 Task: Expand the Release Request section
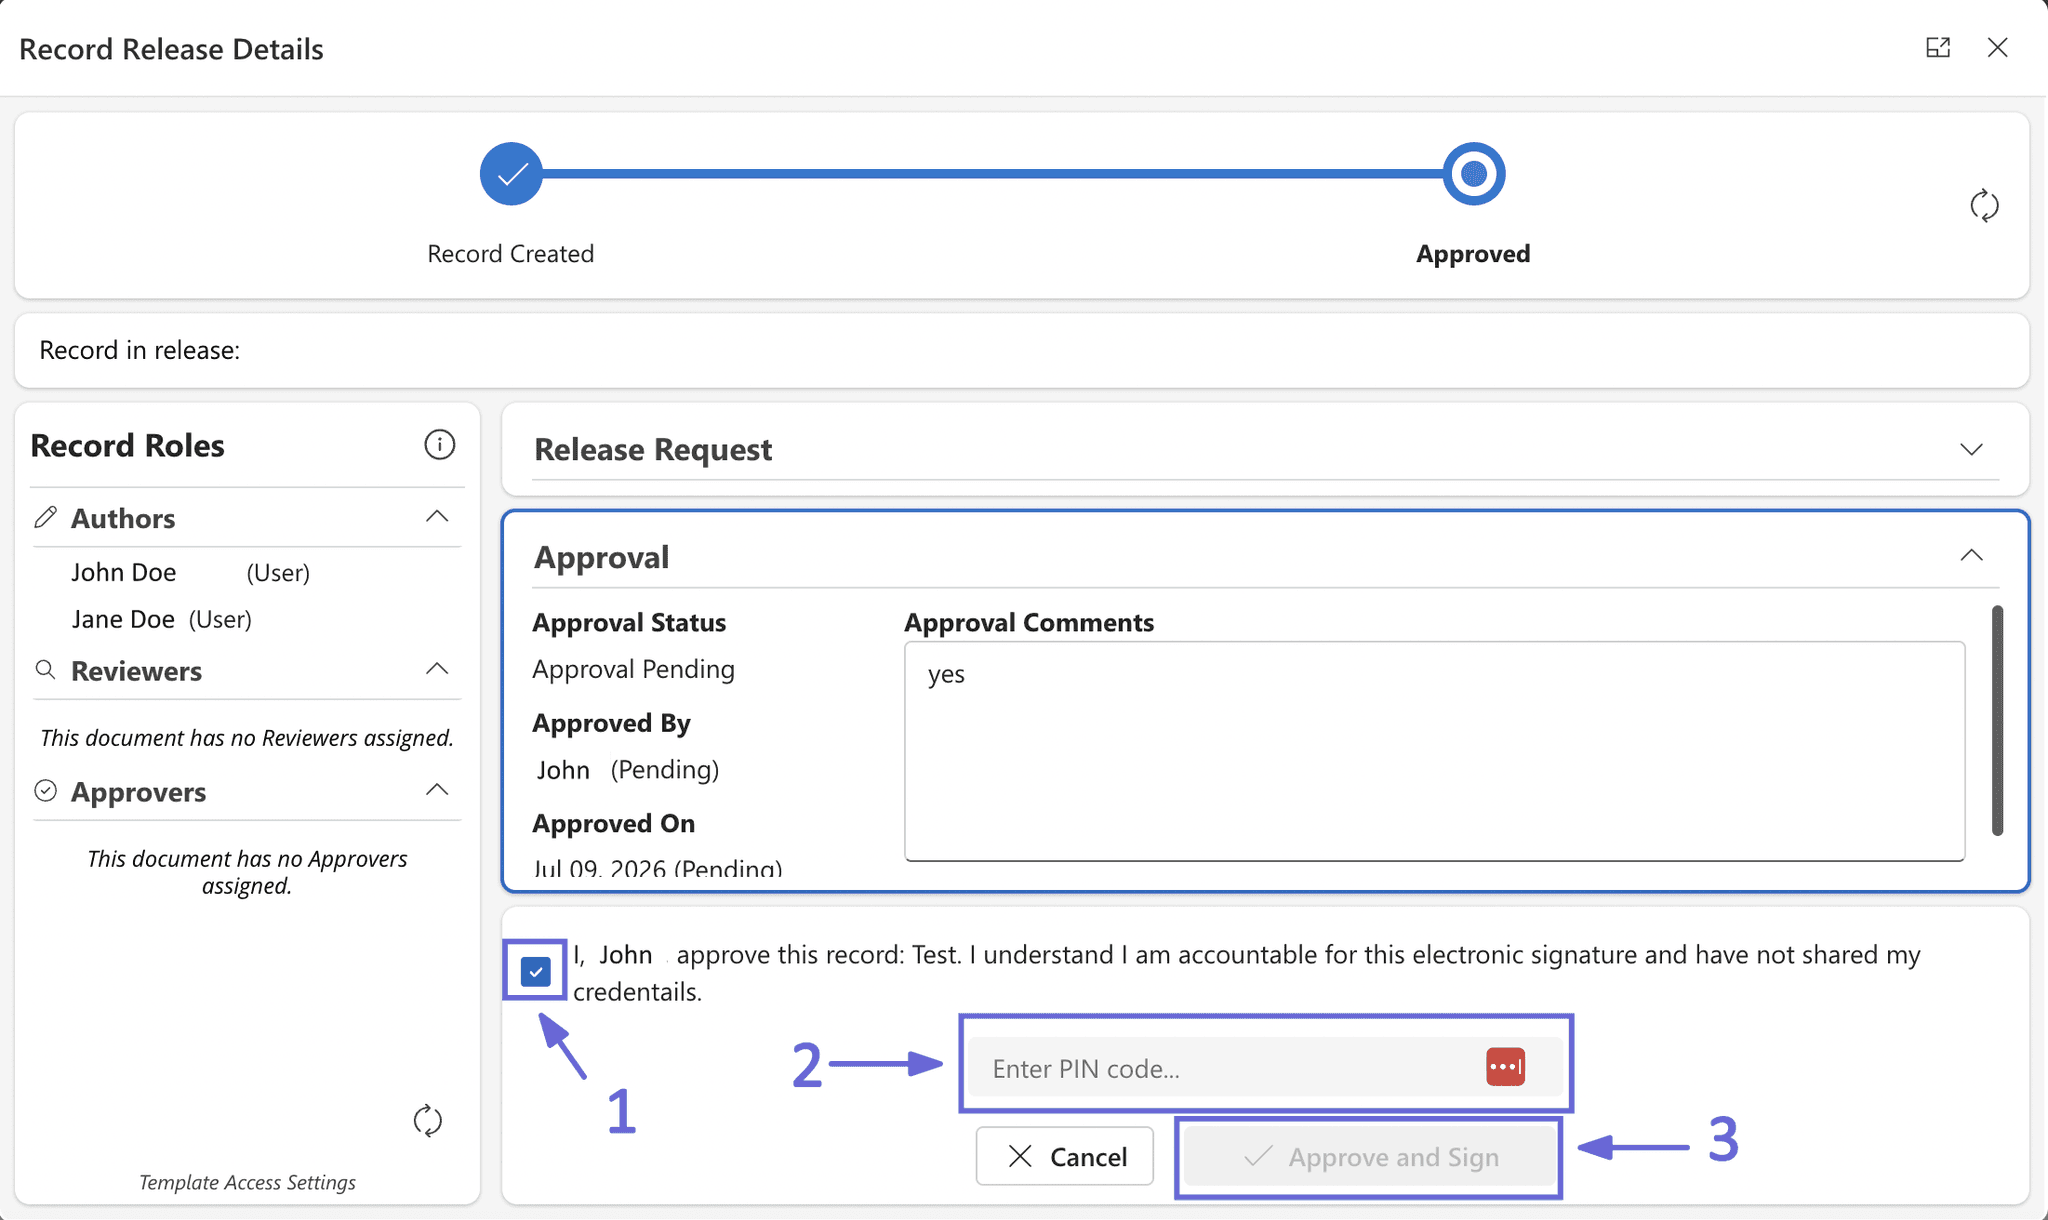tap(1971, 449)
